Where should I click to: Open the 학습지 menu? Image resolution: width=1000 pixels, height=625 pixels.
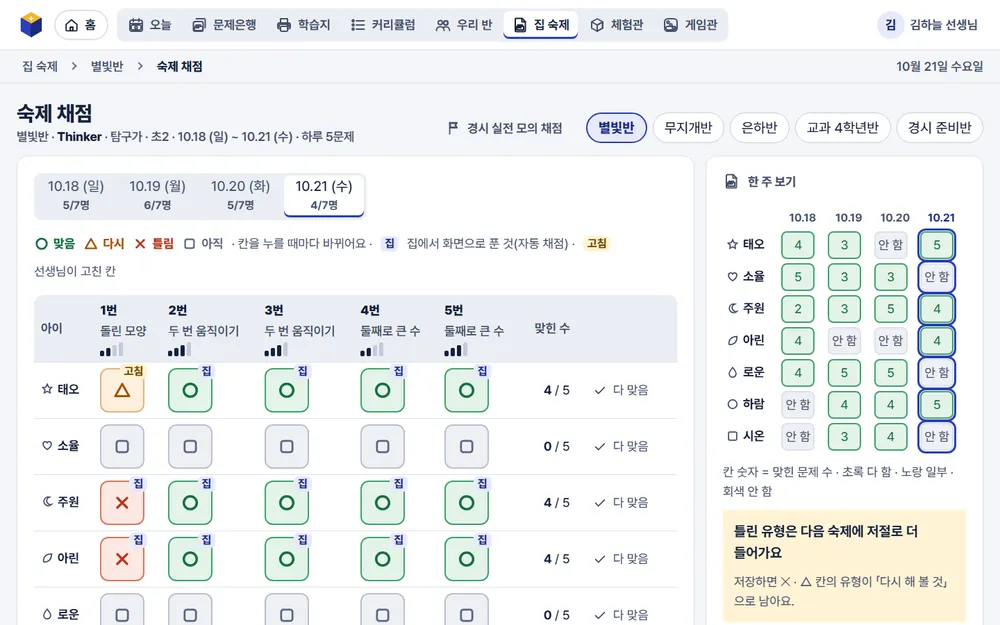click(x=304, y=25)
